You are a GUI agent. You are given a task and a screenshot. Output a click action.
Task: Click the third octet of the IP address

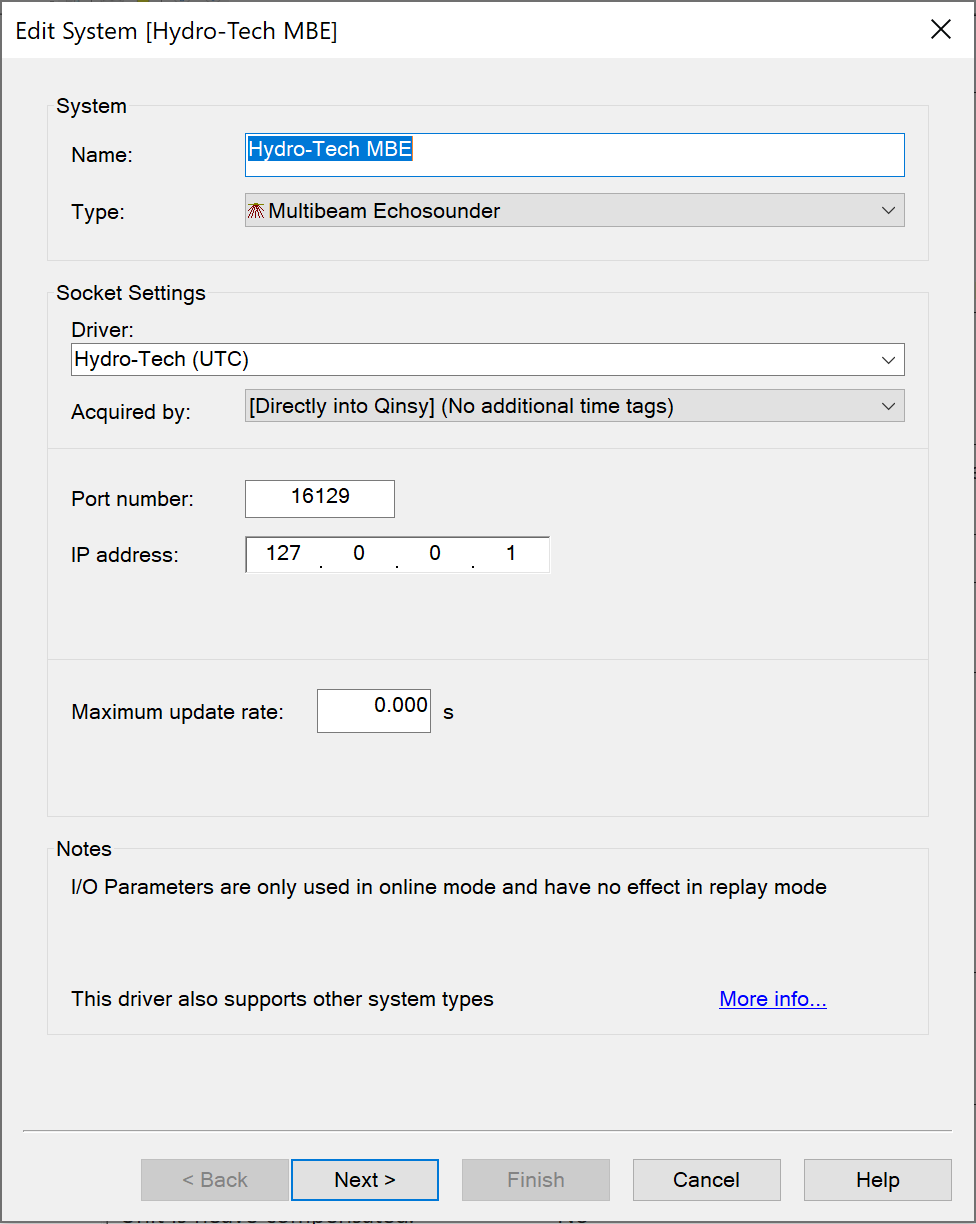[x=435, y=554]
